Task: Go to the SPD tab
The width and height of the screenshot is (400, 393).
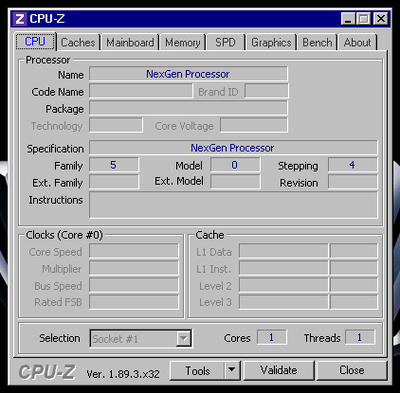Action: (225, 43)
